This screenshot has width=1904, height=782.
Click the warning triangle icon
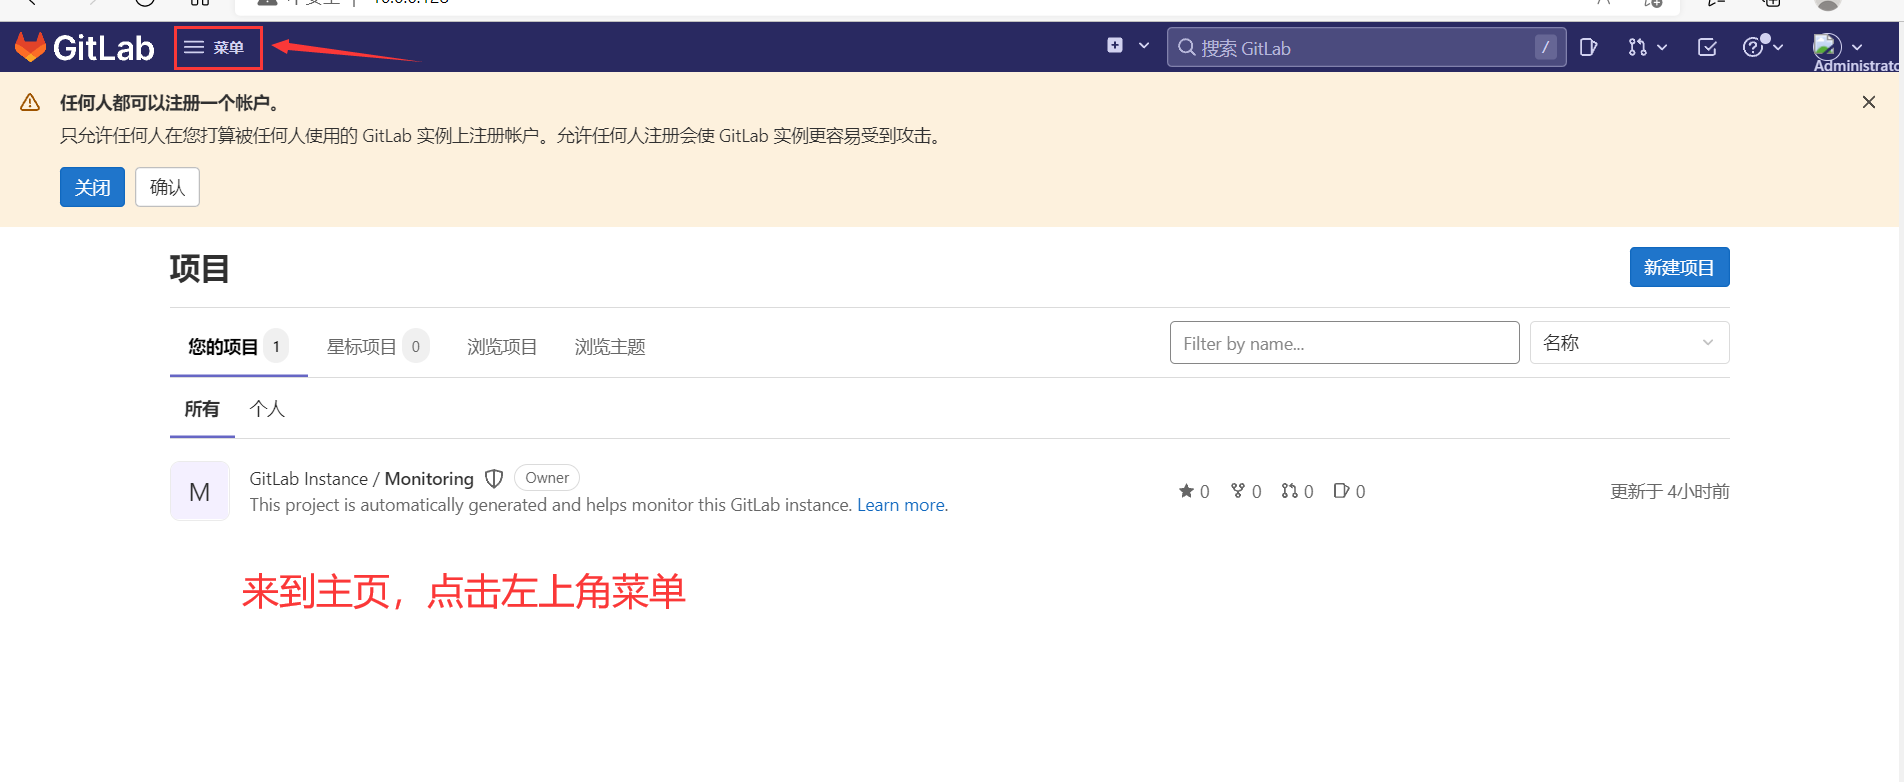pyautogui.click(x=30, y=102)
